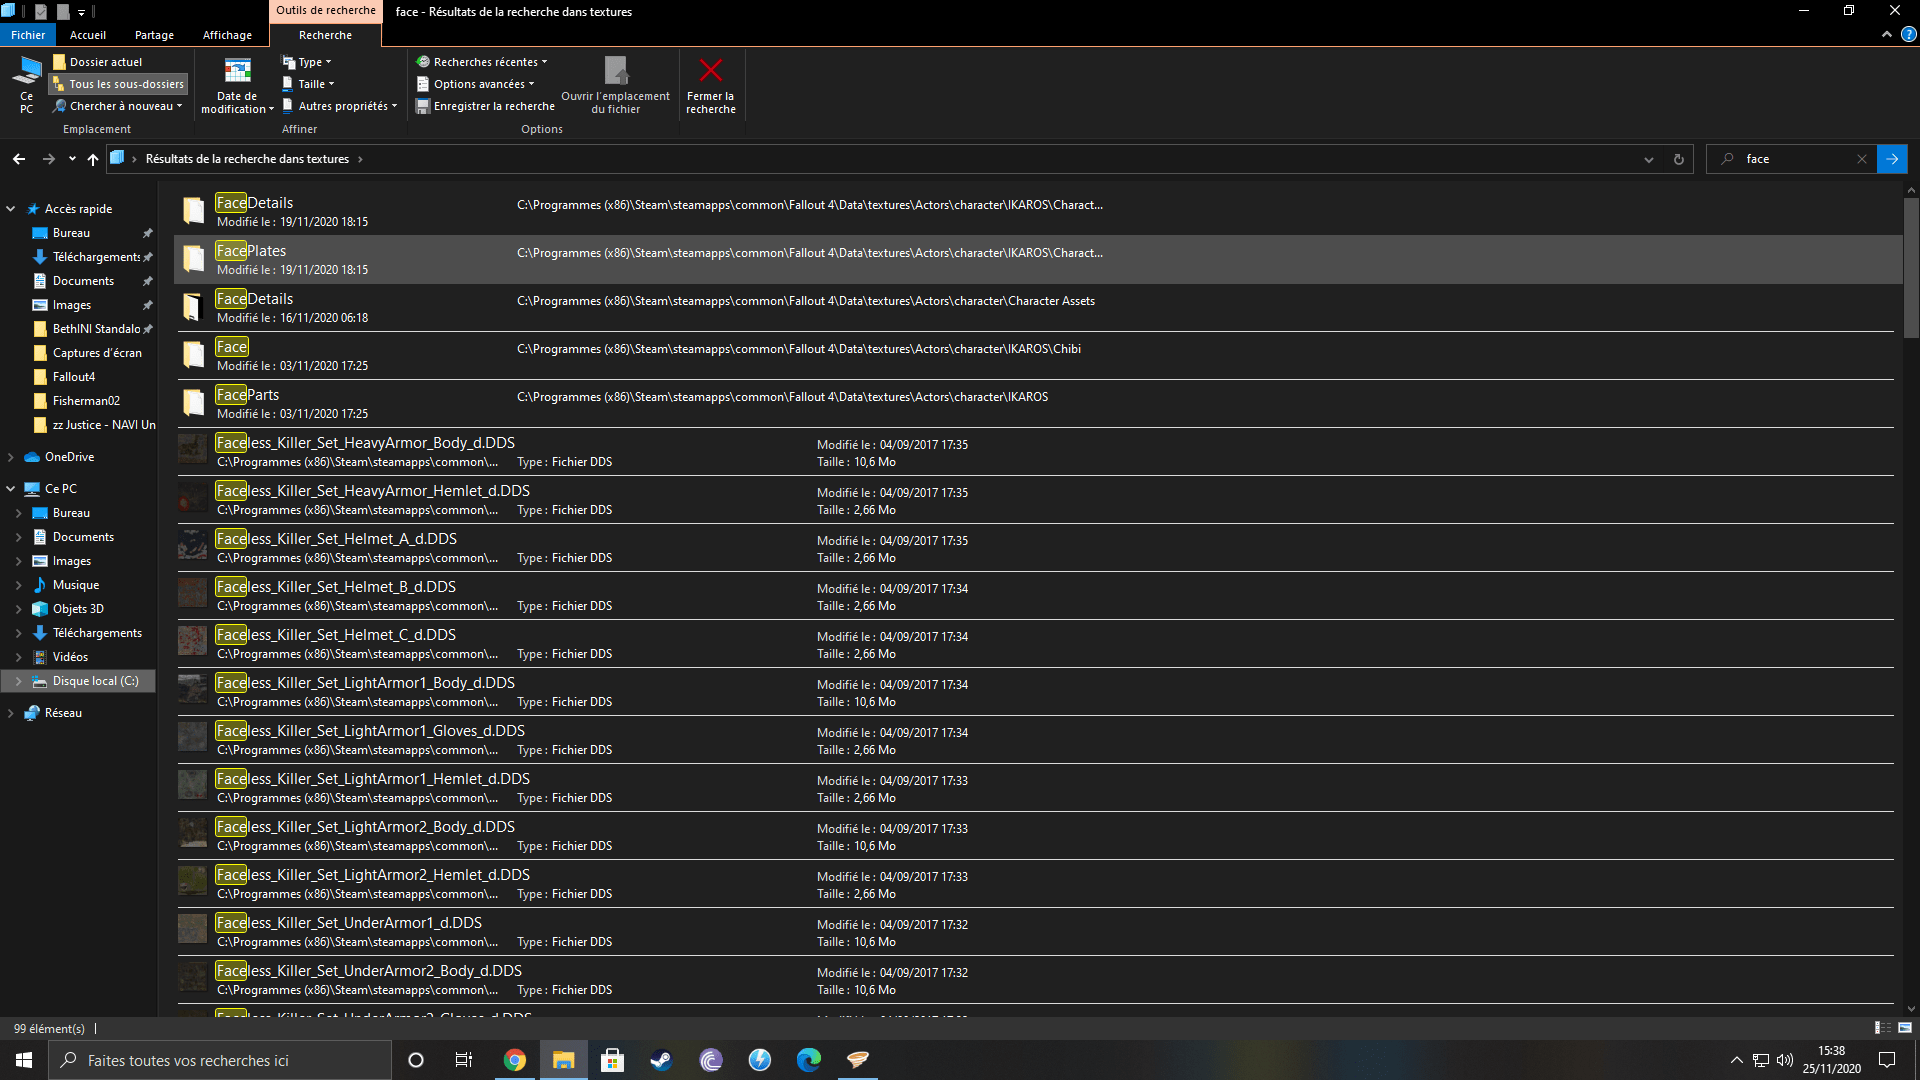Click the Cortana circle icon
The image size is (1920, 1080).
[416, 1060]
